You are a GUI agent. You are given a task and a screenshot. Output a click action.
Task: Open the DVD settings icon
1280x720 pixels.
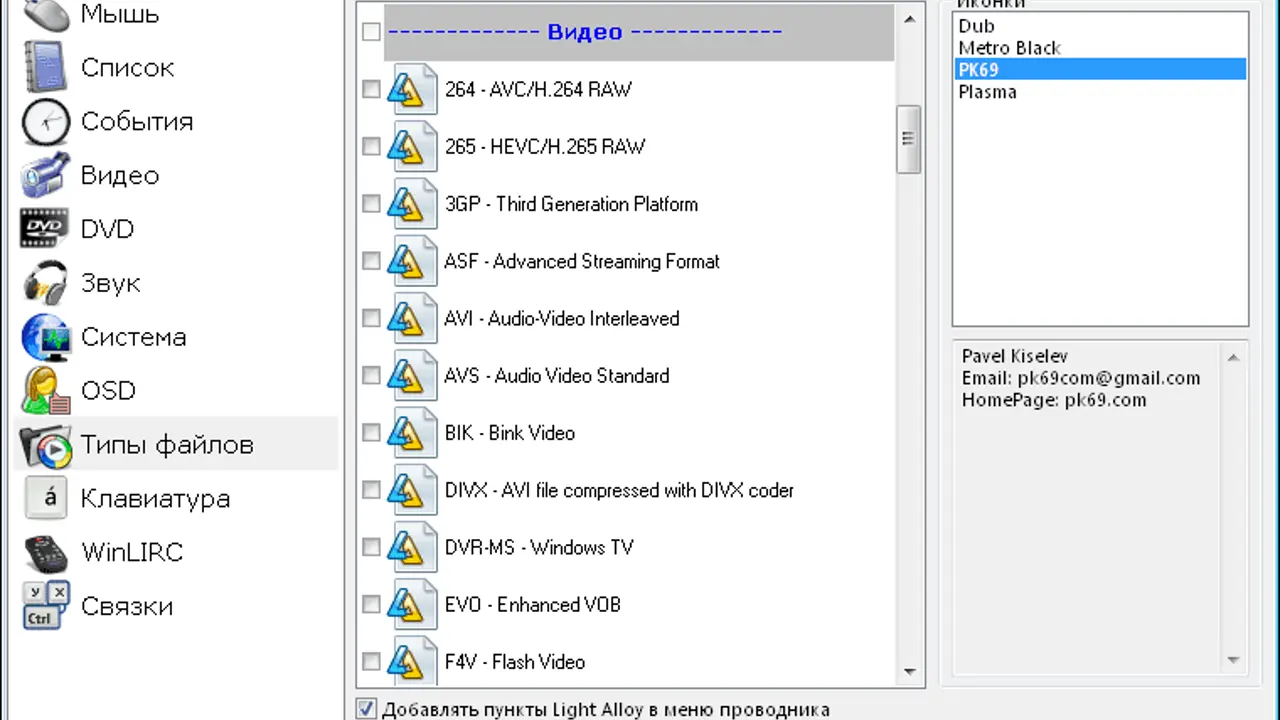46,229
